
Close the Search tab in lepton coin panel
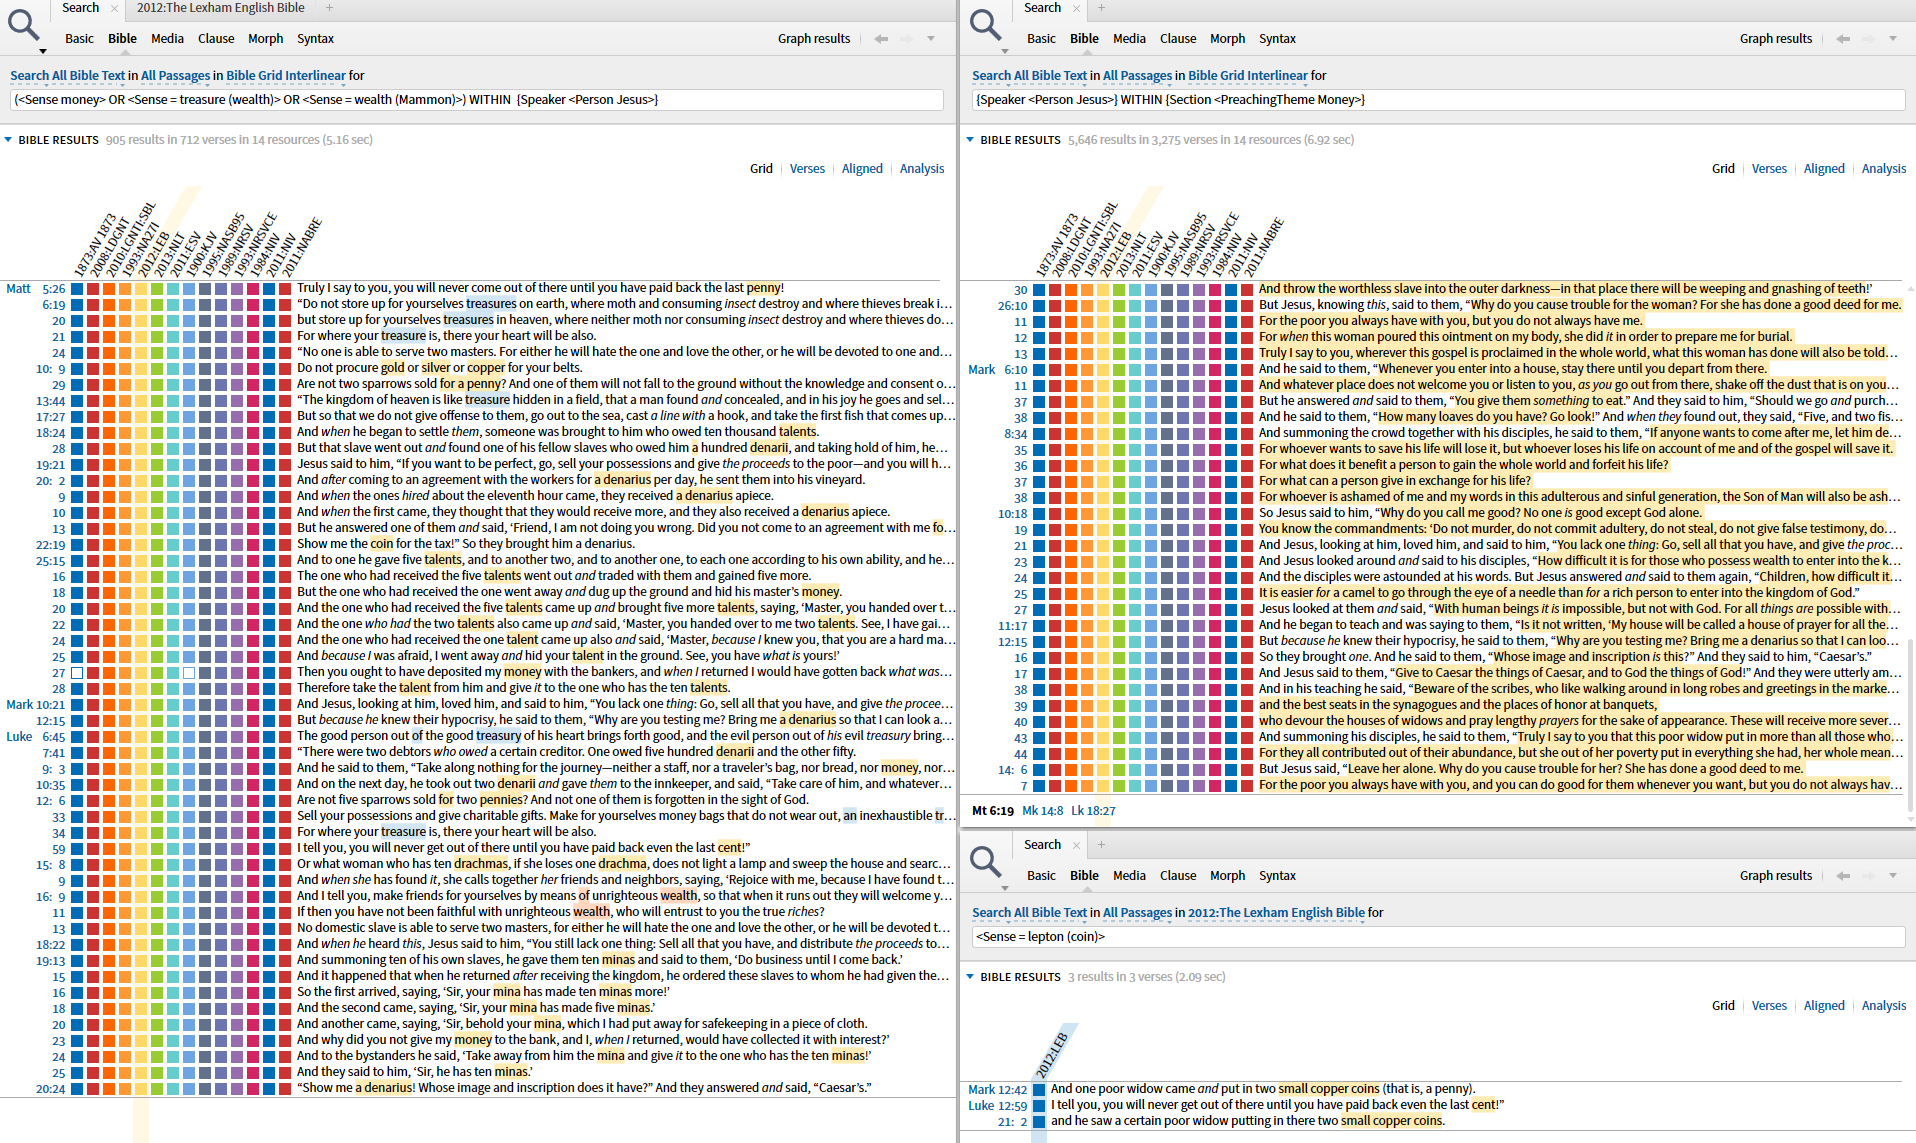point(1076,845)
